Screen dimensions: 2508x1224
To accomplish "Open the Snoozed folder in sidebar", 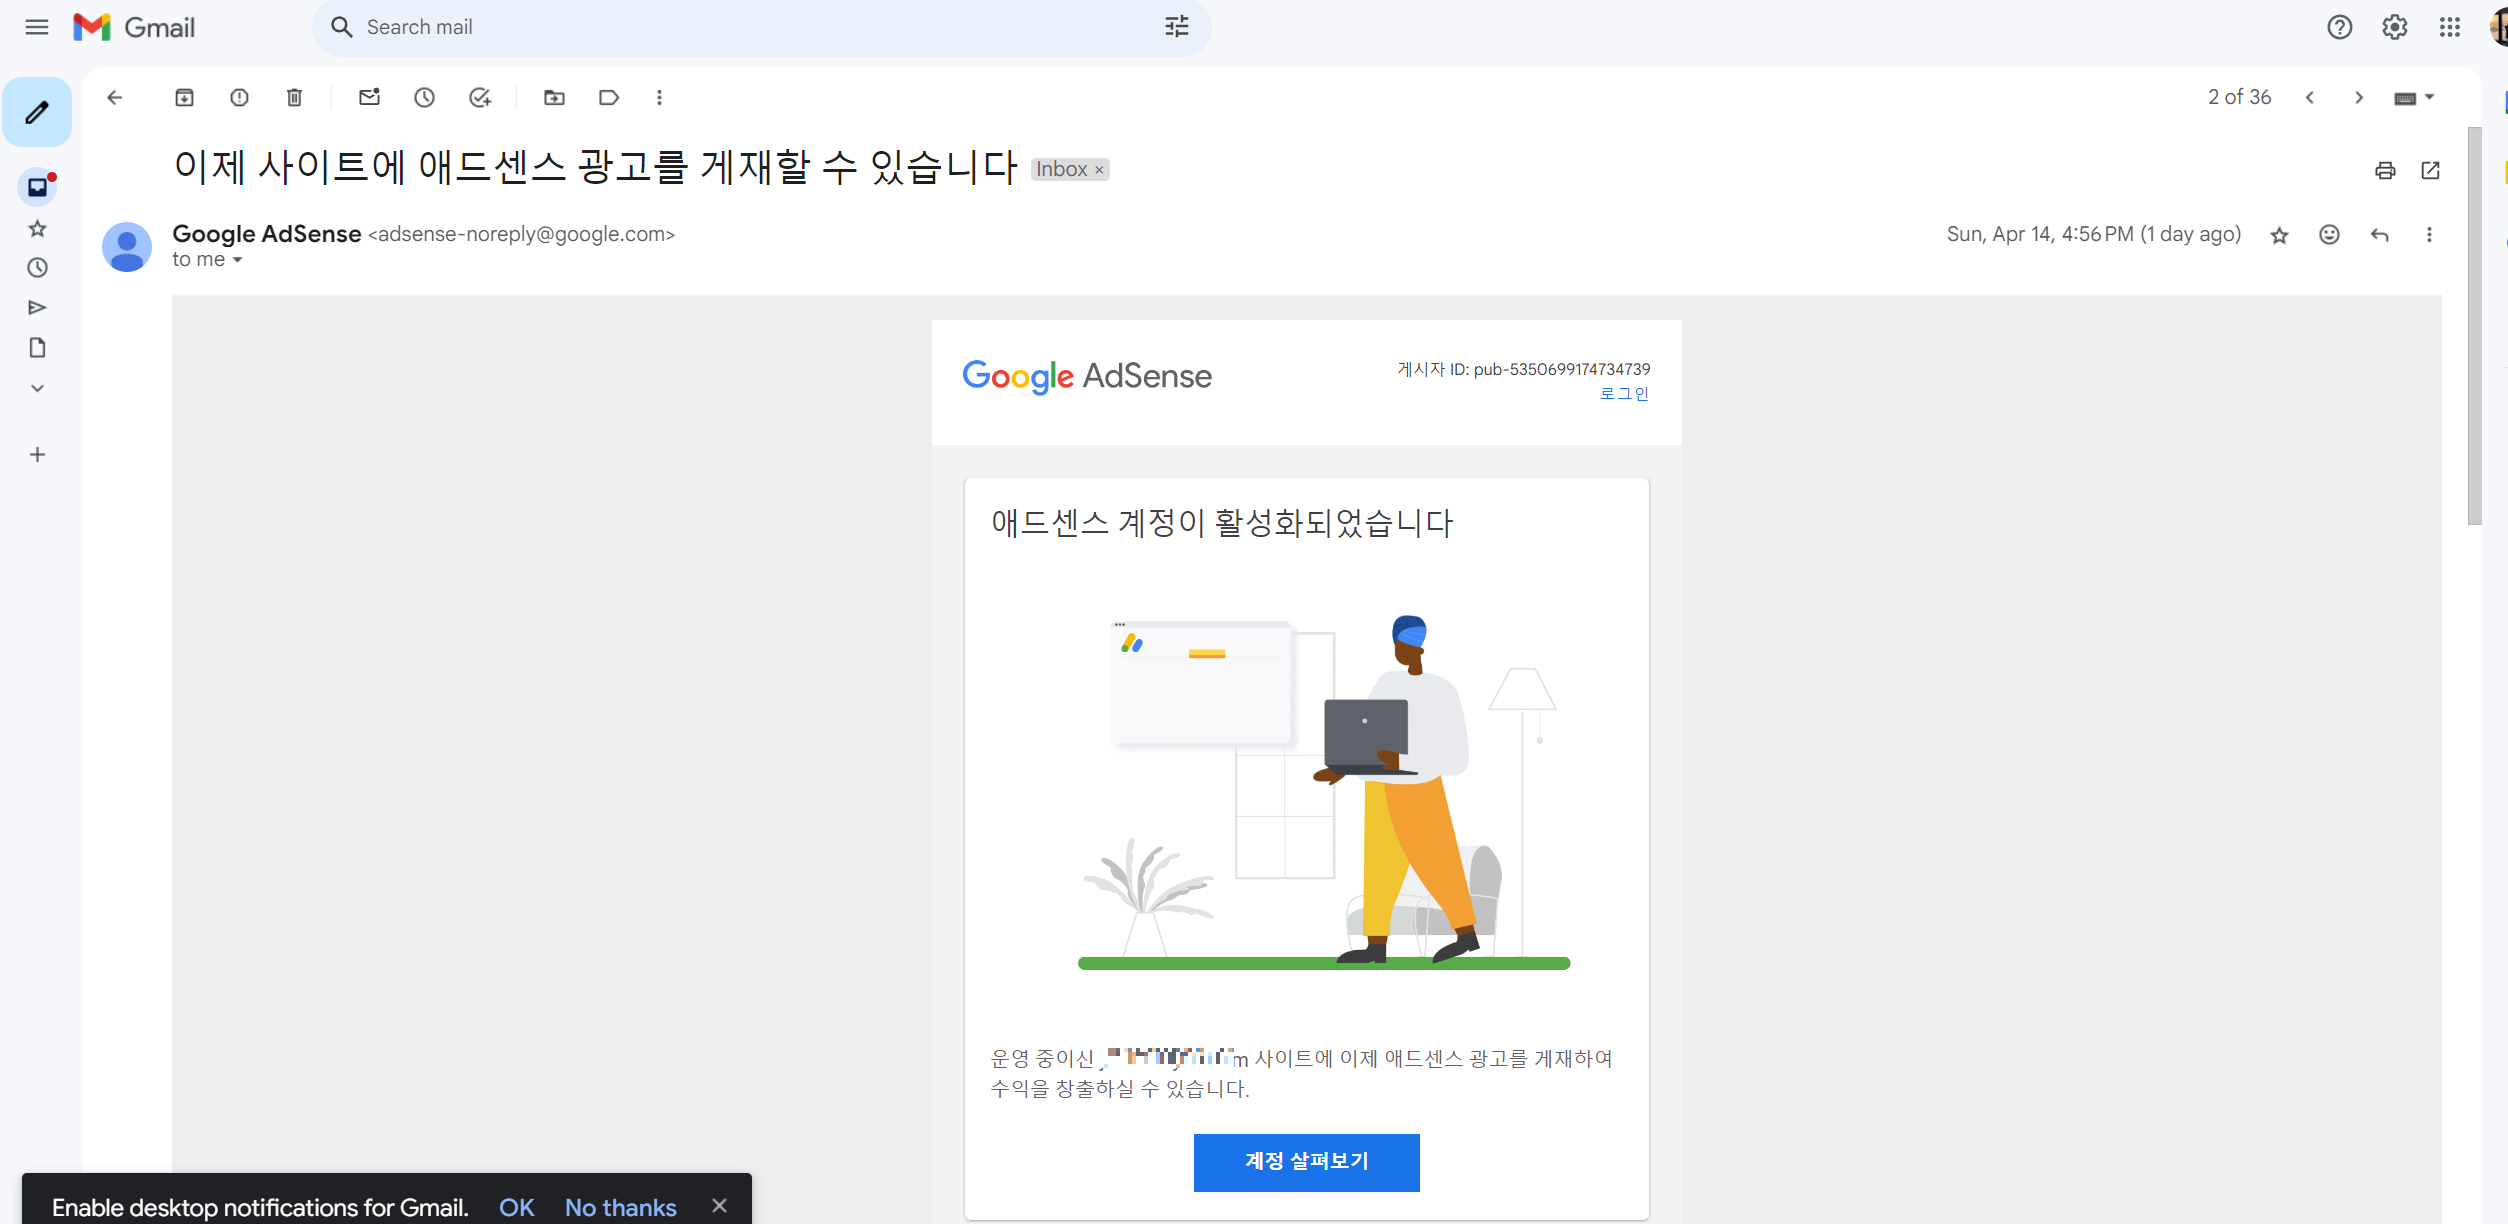I will (37, 267).
